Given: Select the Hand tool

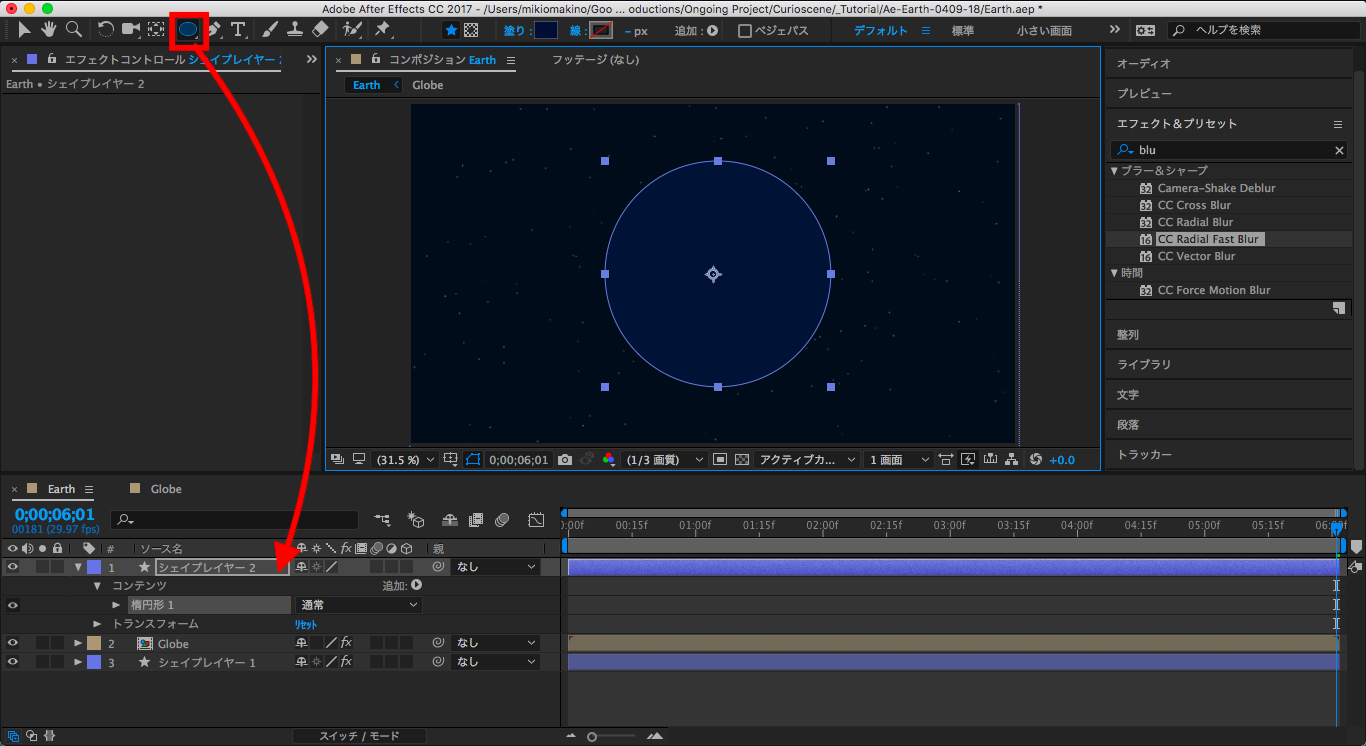Looking at the screenshot, I should click(x=49, y=30).
